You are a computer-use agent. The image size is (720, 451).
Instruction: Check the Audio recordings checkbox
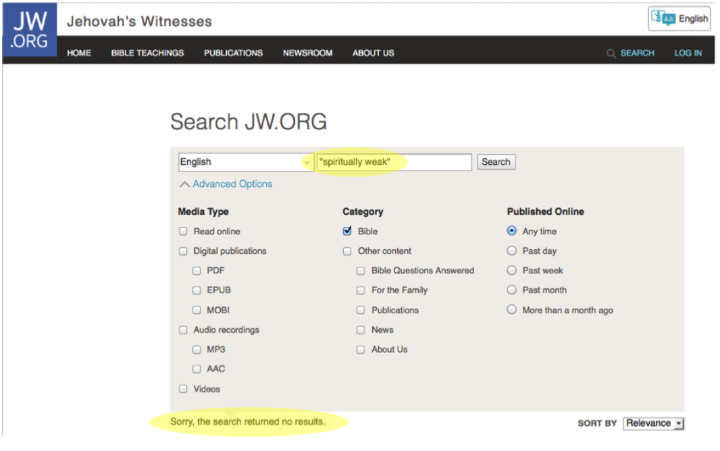click(183, 330)
